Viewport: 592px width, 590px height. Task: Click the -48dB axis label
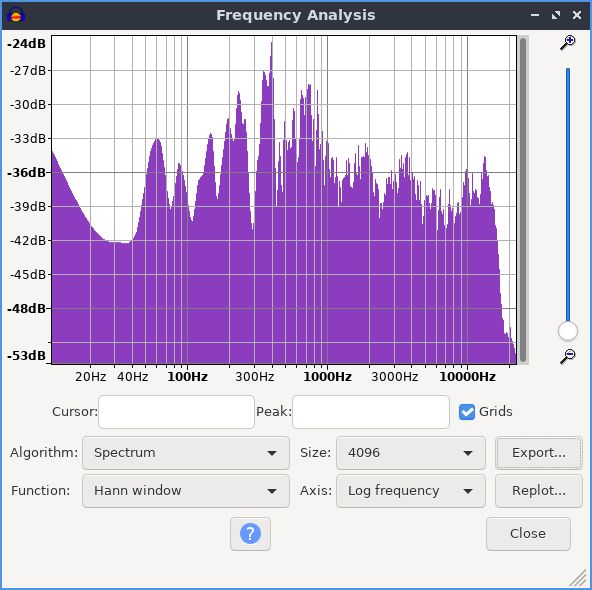[x=26, y=309]
